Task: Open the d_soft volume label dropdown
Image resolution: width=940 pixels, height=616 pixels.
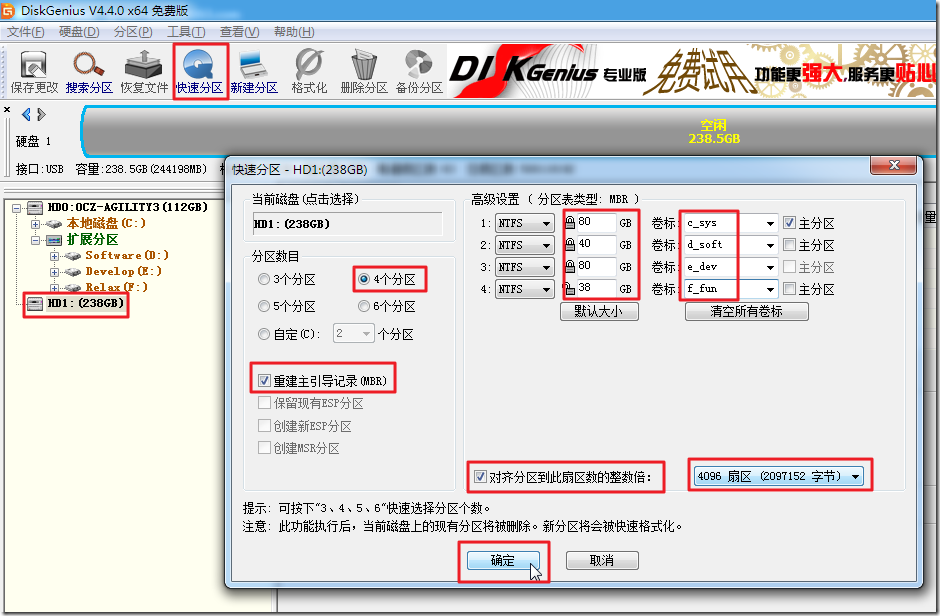Action: click(x=770, y=245)
